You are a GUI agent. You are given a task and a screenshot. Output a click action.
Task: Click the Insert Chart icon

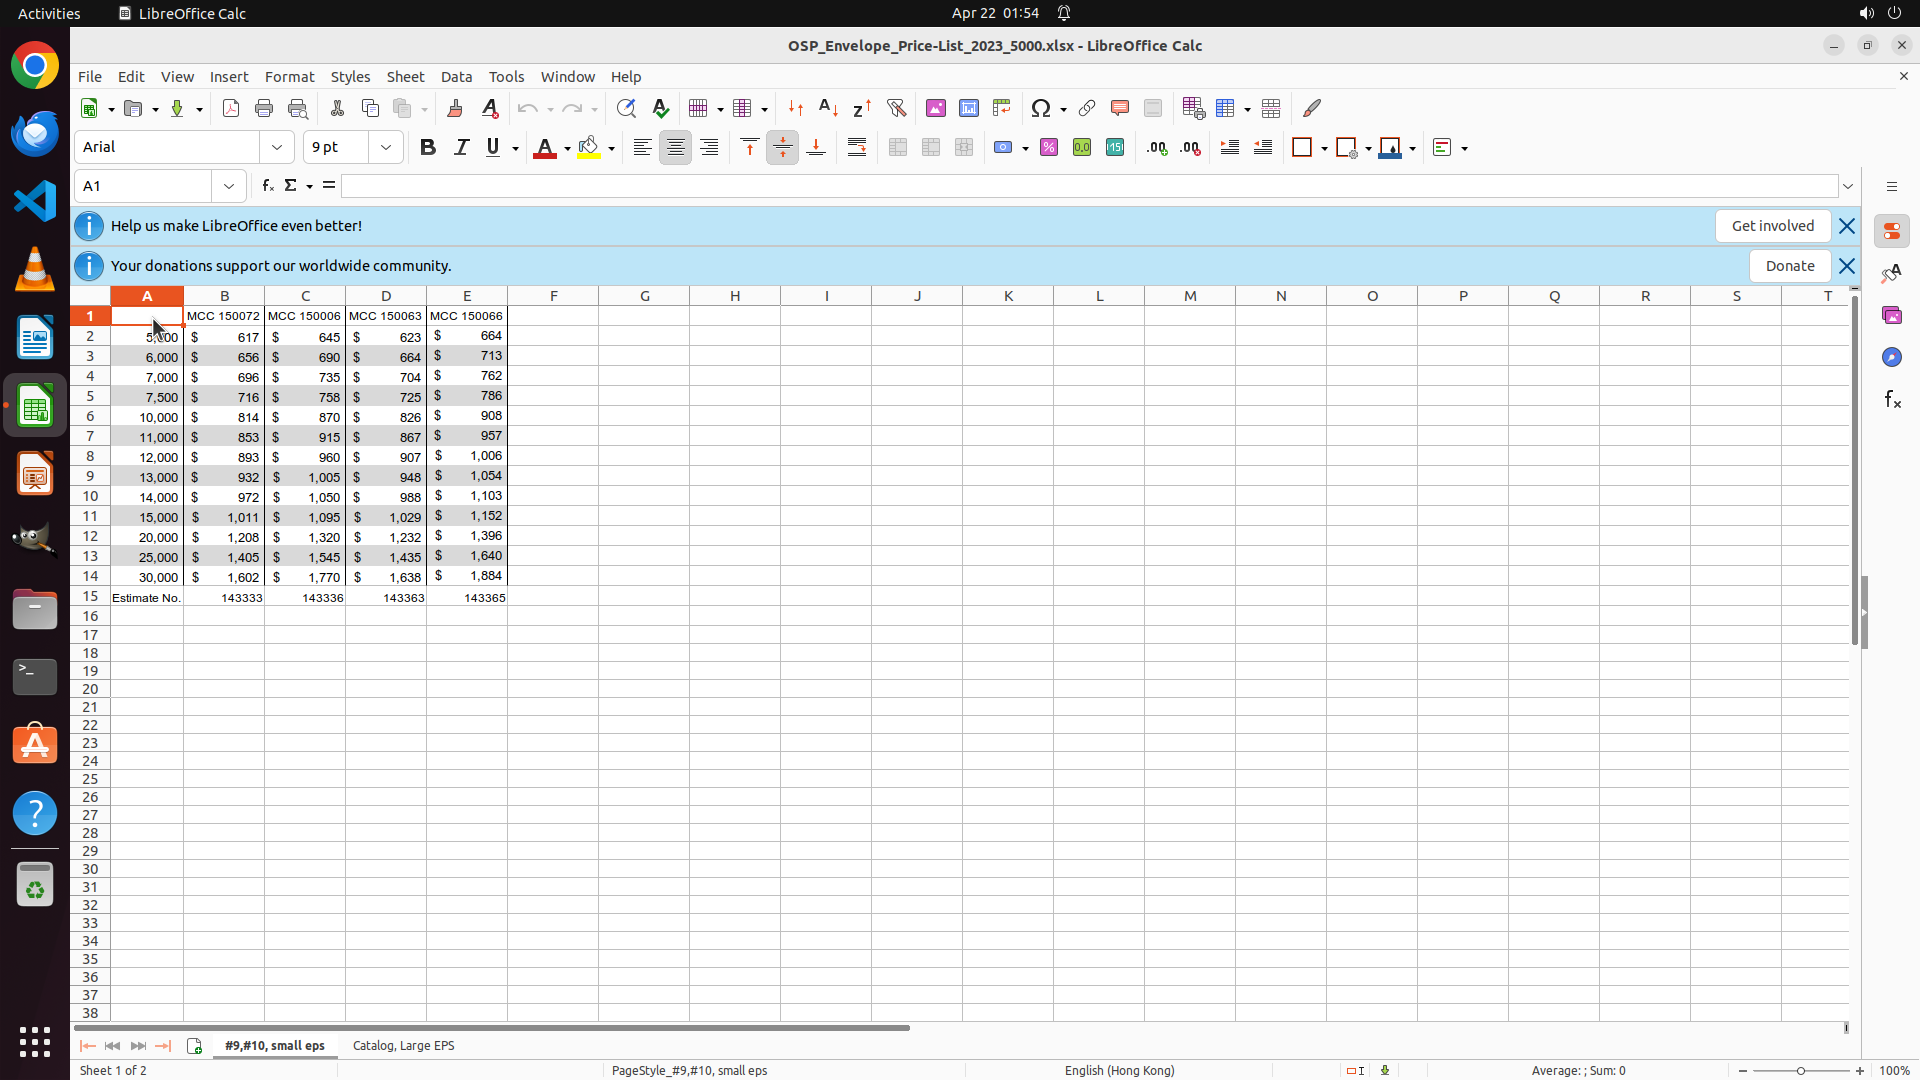pos(968,108)
